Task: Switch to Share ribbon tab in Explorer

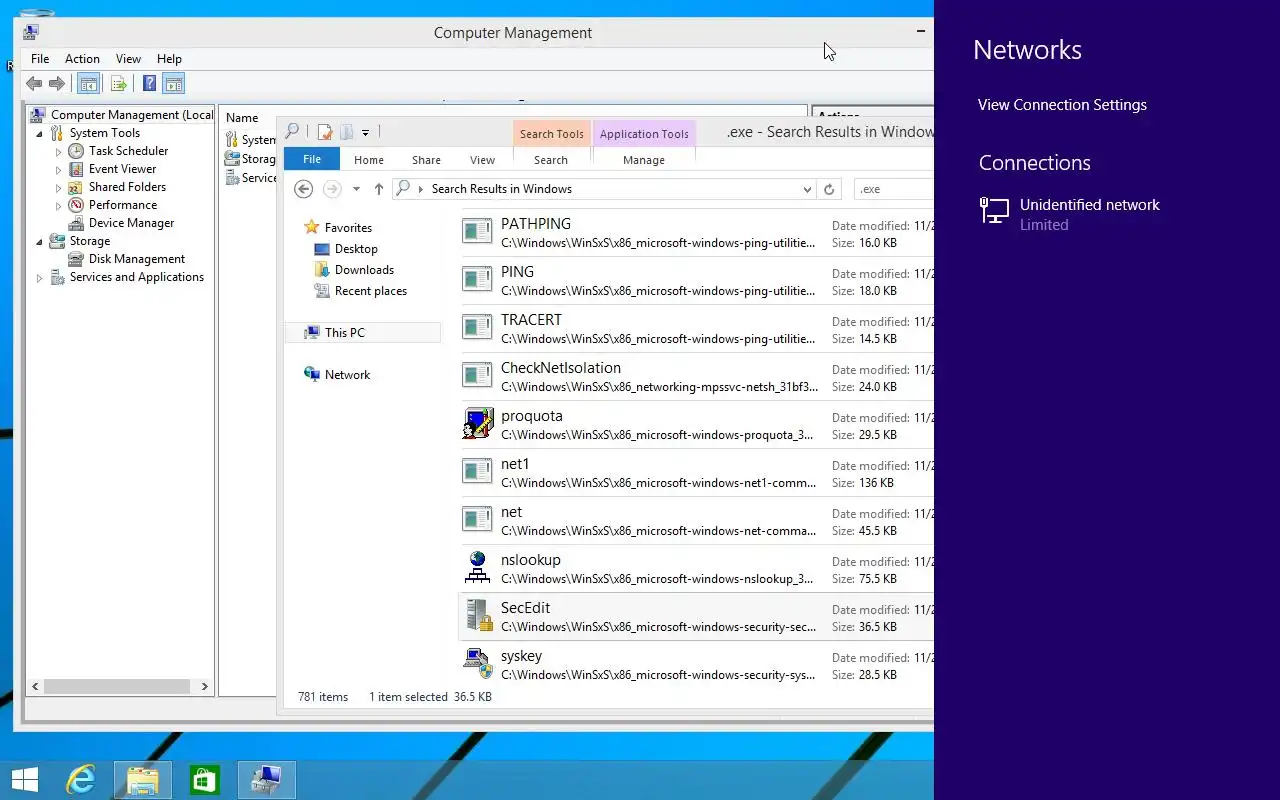Action: [426, 160]
